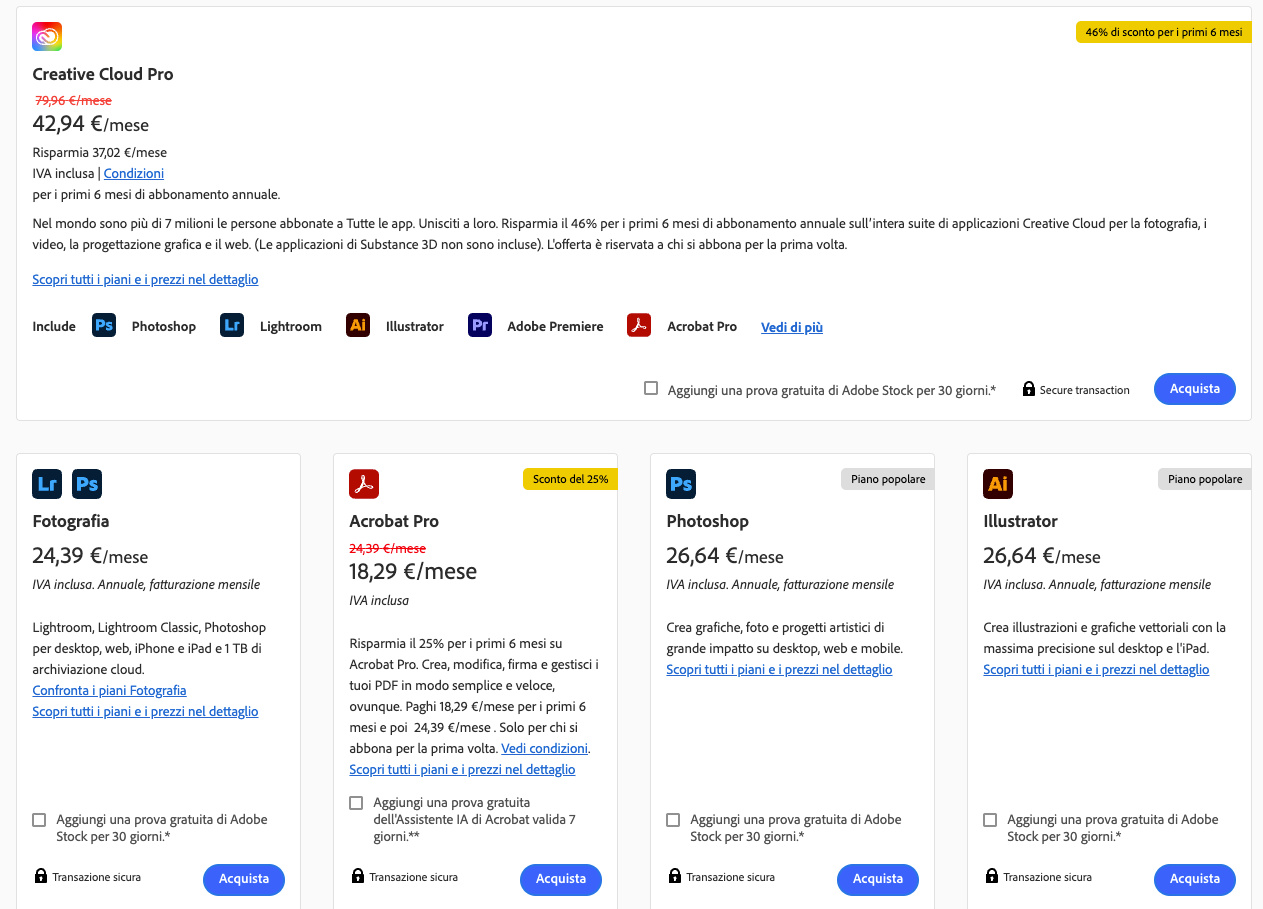
Task: Toggle Adobe Stock trial checkbox for Illustrator
Action: [x=990, y=820]
